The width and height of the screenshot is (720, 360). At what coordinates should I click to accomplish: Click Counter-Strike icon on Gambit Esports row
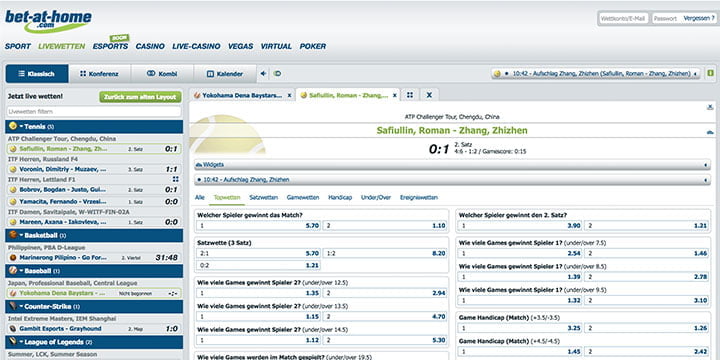[x=13, y=329]
